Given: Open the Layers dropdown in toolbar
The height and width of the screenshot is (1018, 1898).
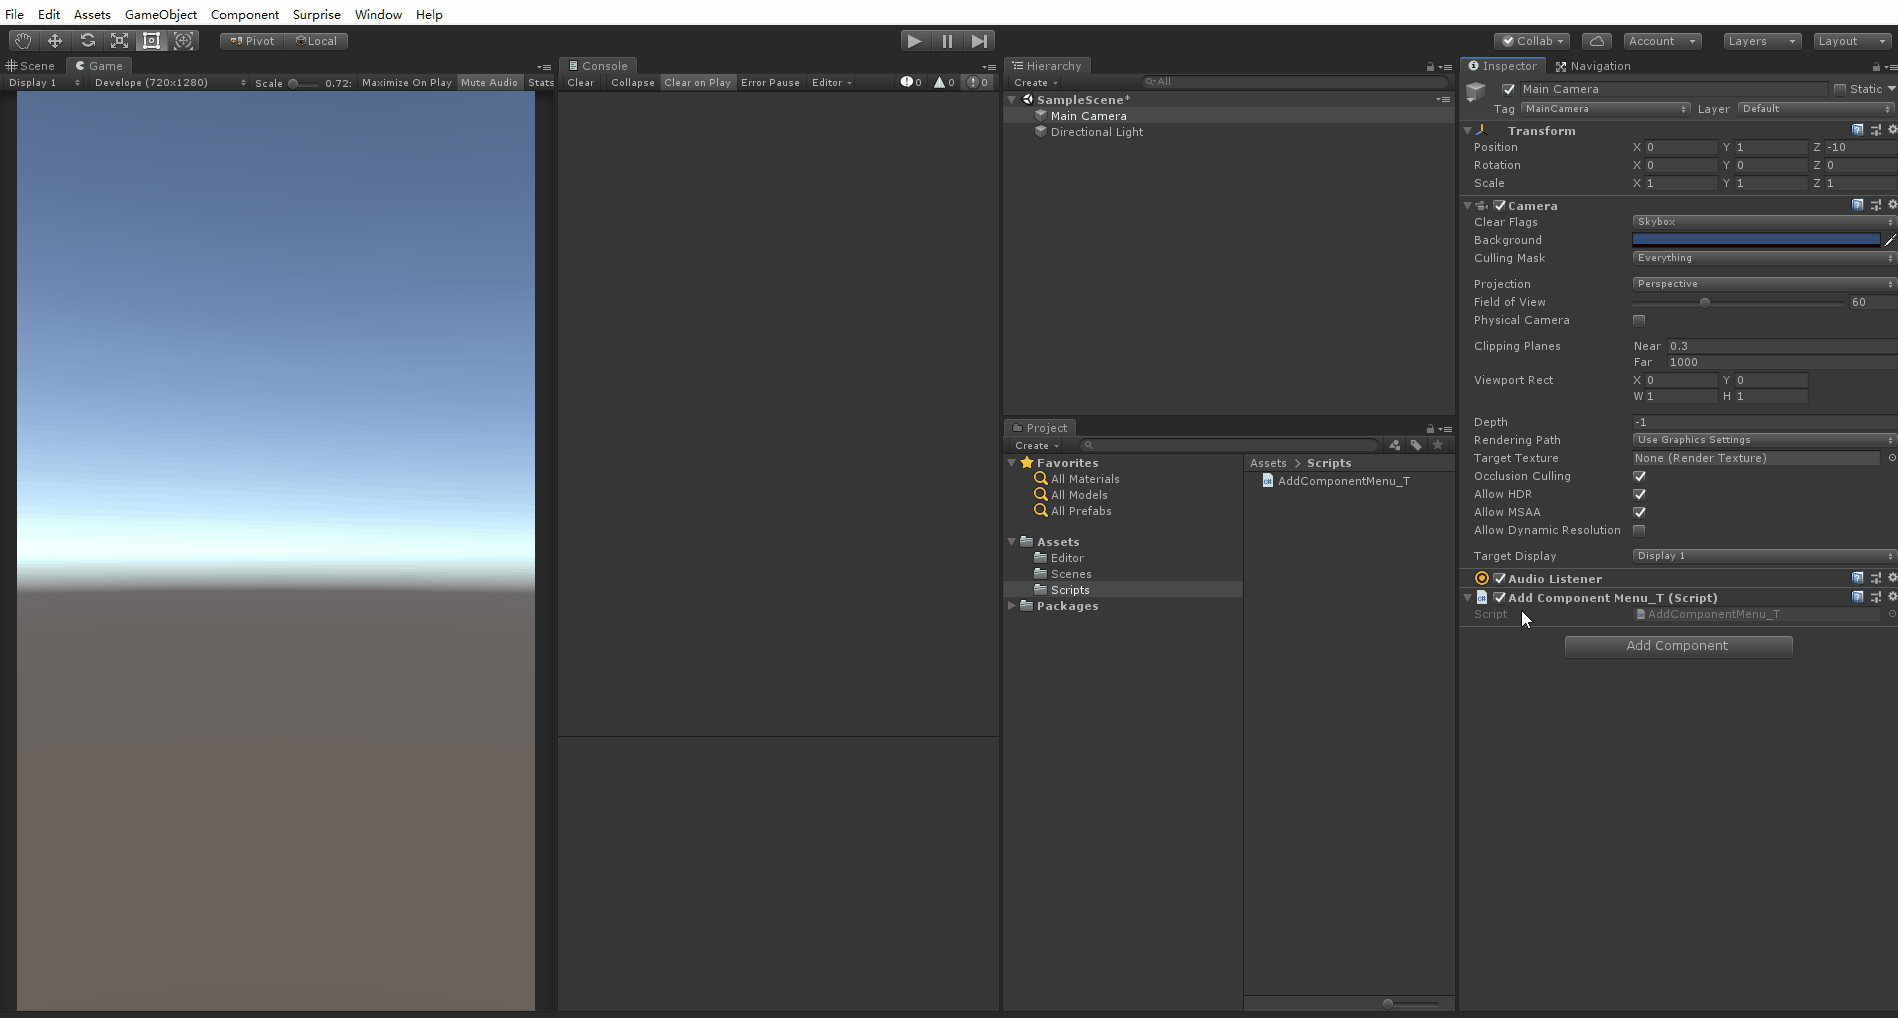Looking at the screenshot, I should coord(1762,41).
